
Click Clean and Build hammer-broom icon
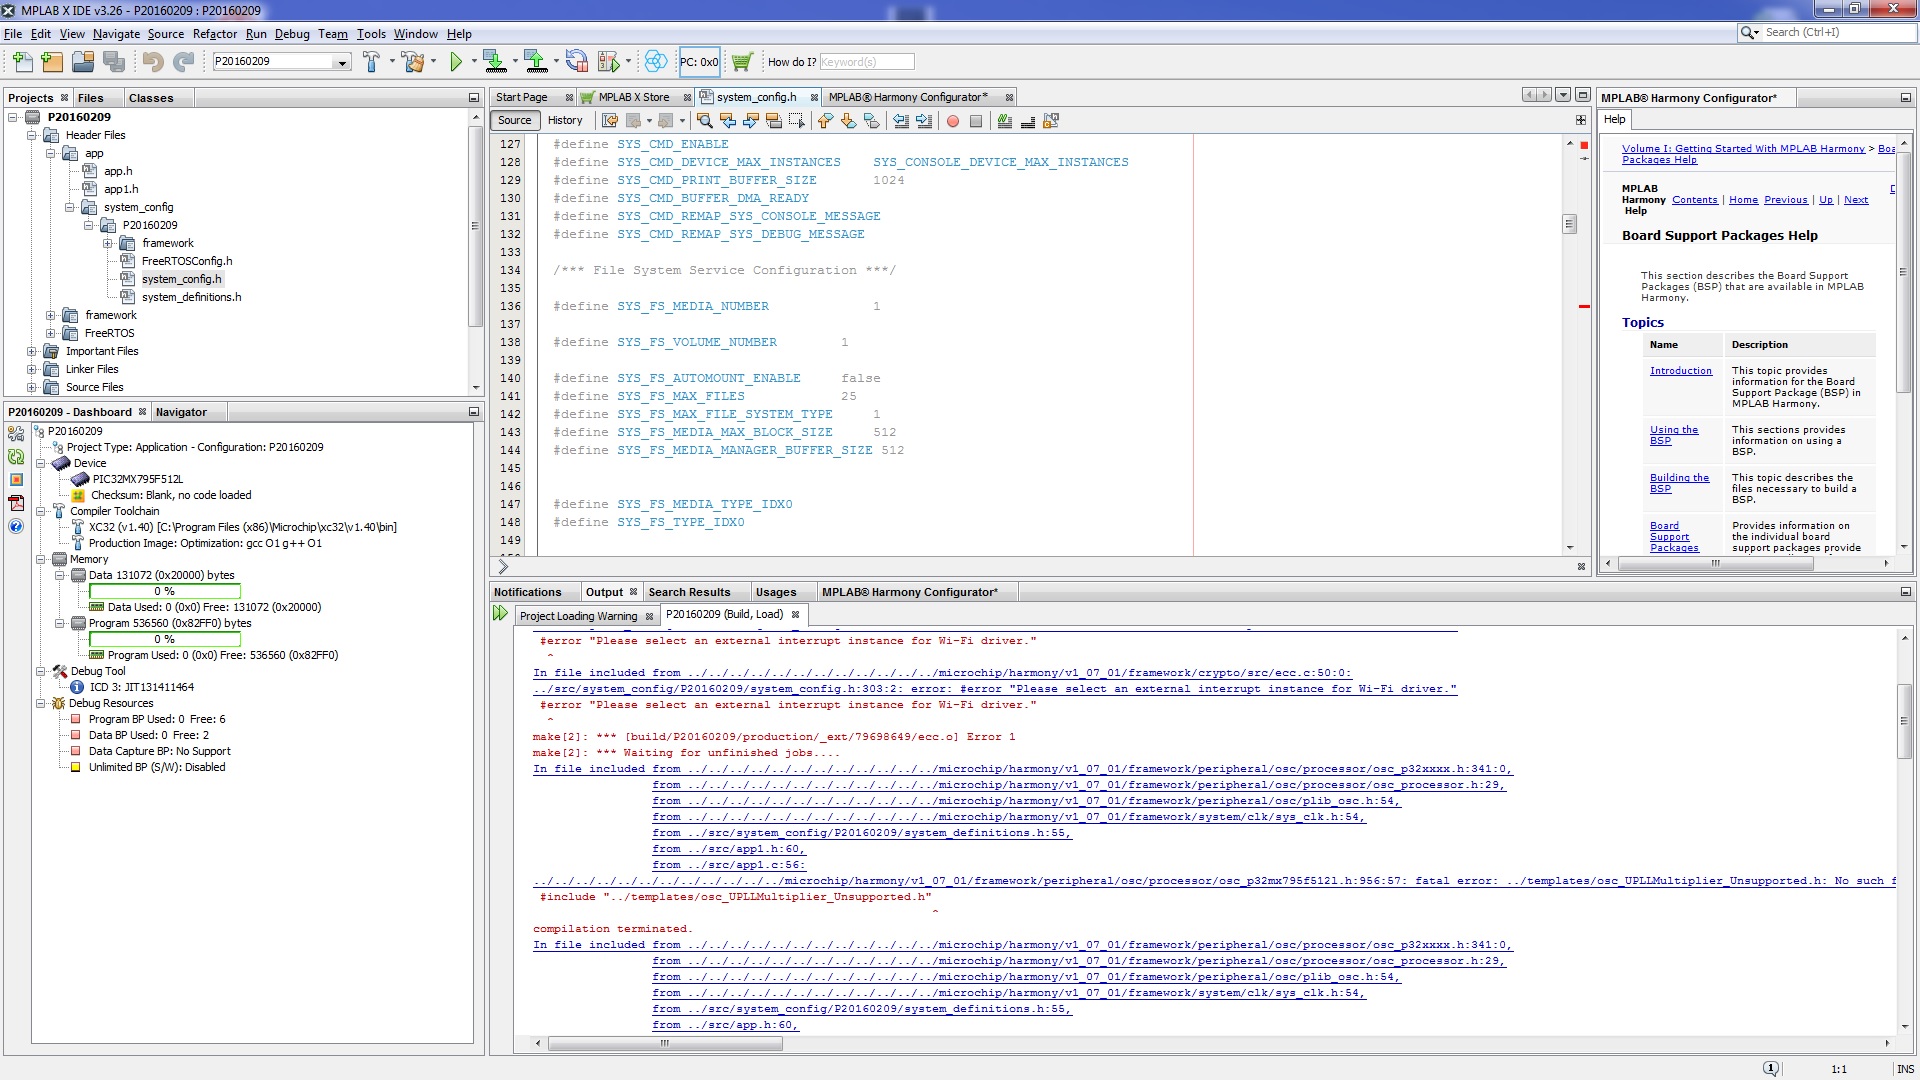pyautogui.click(x=413, y=62)
